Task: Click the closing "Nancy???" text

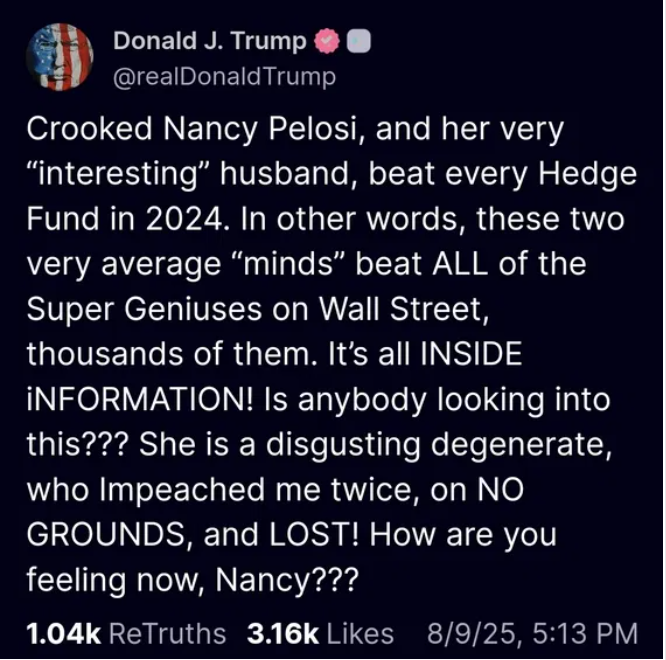Action: tap(287, 580)
